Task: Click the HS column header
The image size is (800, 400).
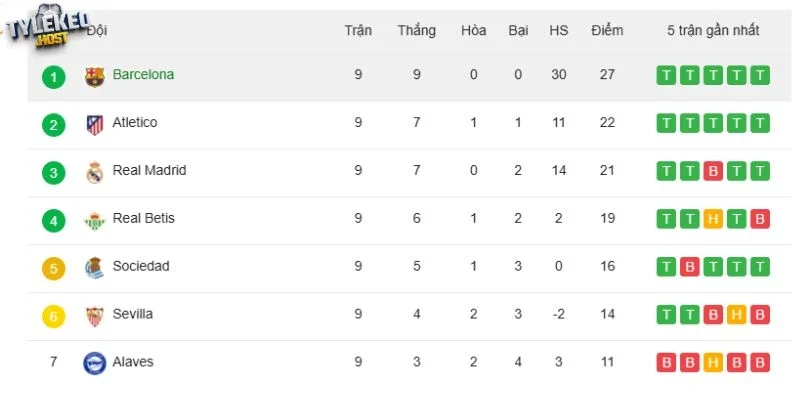Action: click(x=559, y=31)
